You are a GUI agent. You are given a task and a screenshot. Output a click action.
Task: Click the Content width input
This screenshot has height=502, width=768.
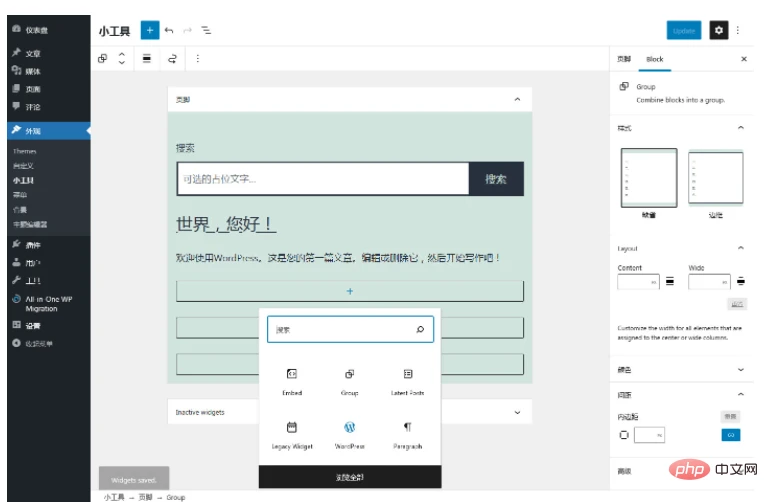click(x=638, y=282)
